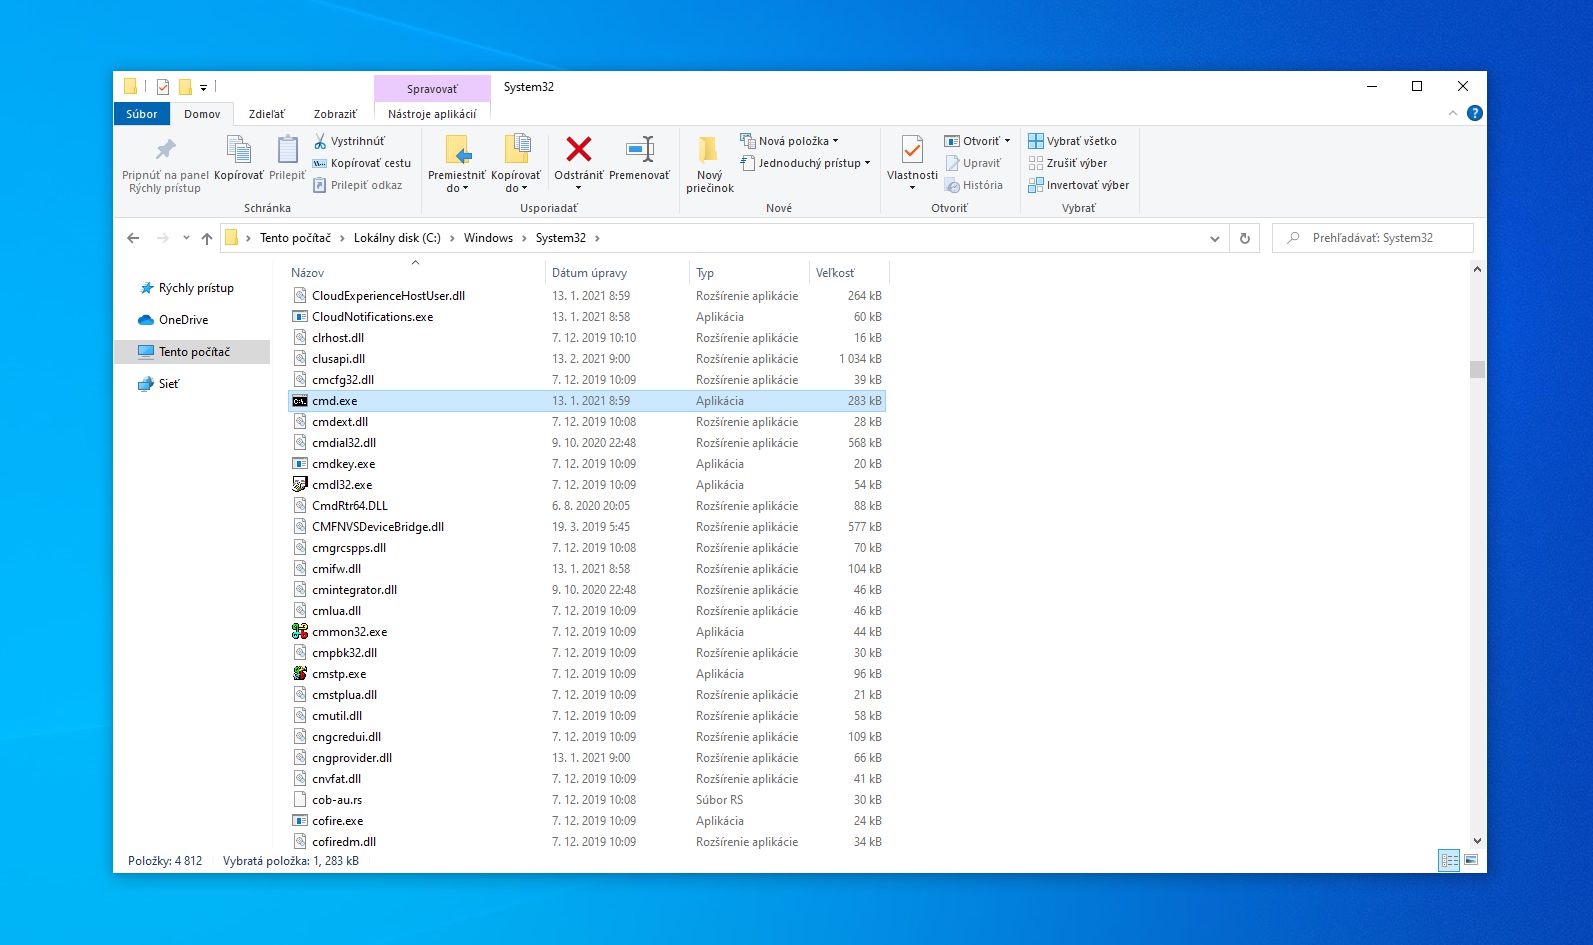Screen dimensions: 1593x945
Task: Open the help question mark icon
Action: 1474,113
